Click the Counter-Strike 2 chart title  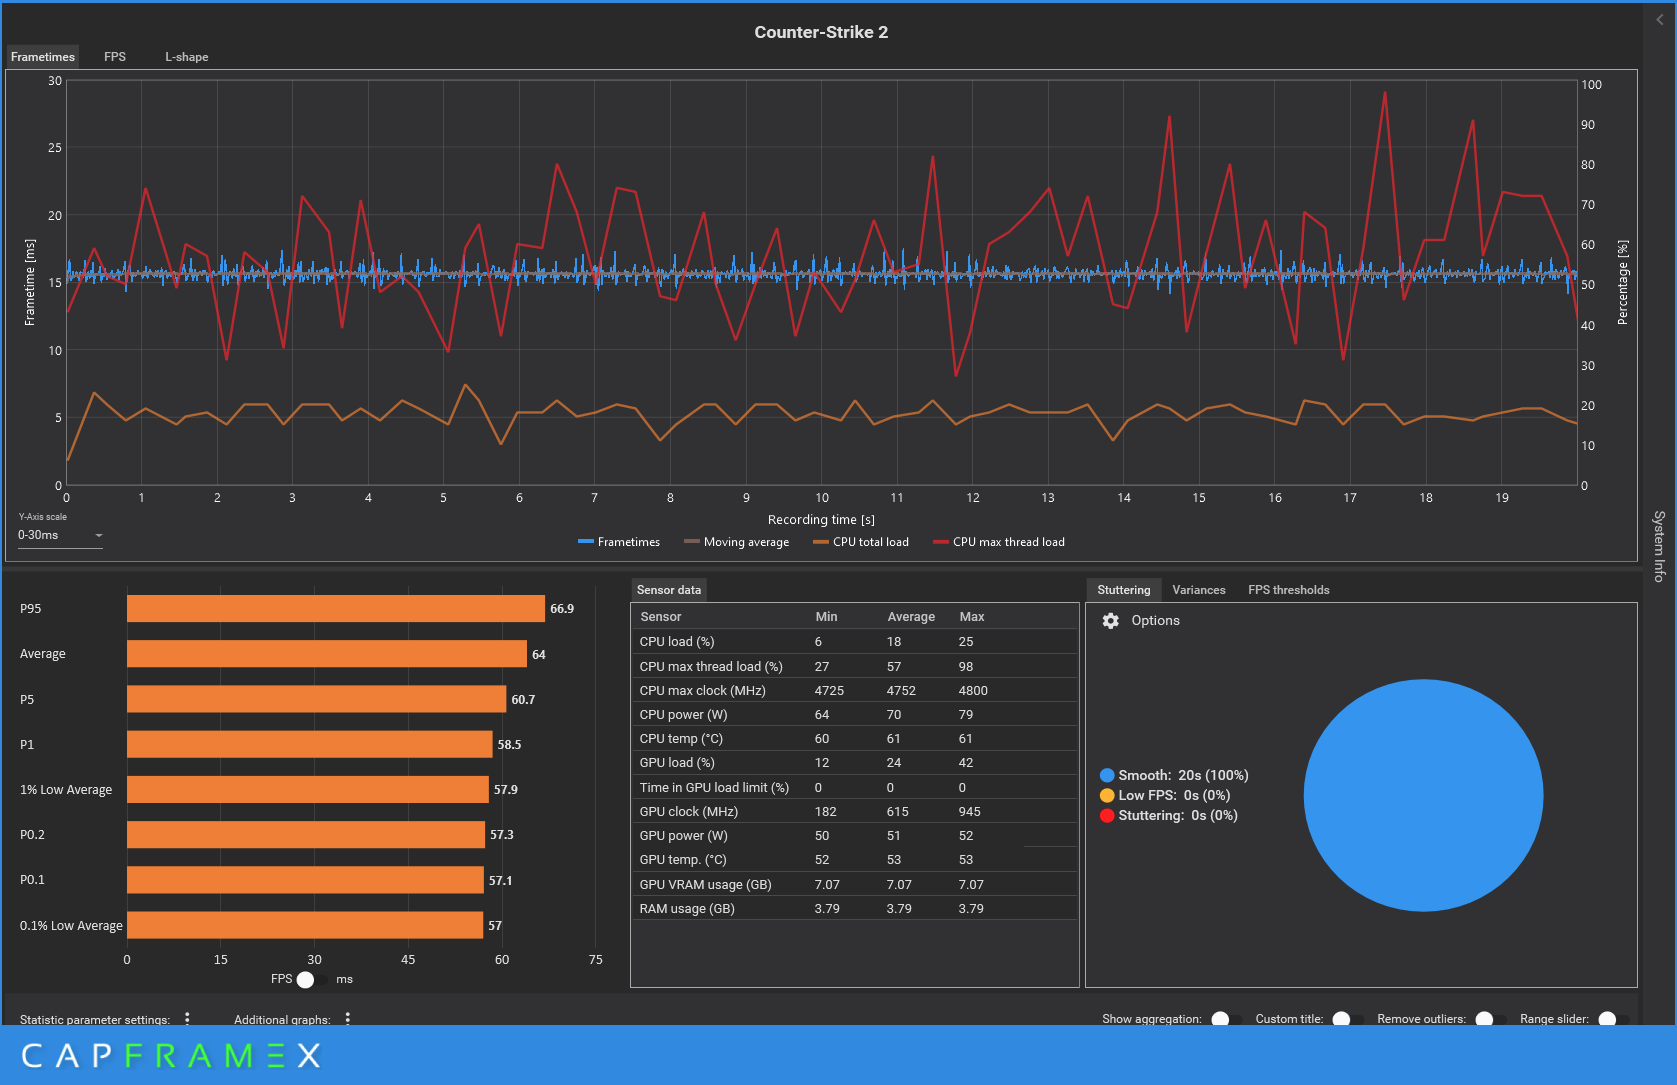pyautogui.click(x=821, y=32)
